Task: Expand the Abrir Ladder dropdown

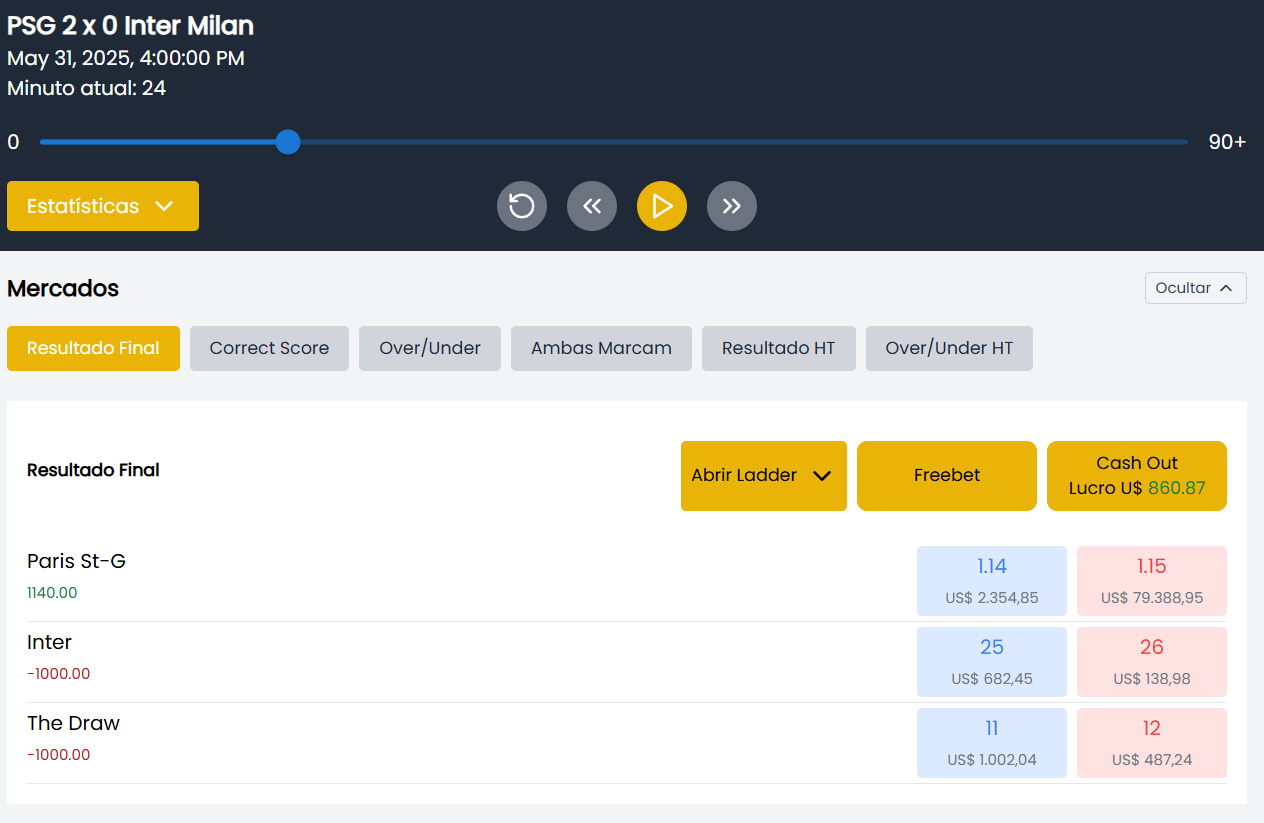Action: coord(763,476)
